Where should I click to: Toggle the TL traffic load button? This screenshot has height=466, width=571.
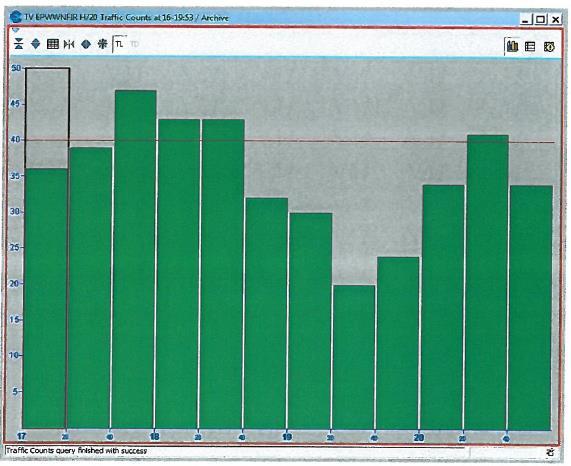click(119, 44)
